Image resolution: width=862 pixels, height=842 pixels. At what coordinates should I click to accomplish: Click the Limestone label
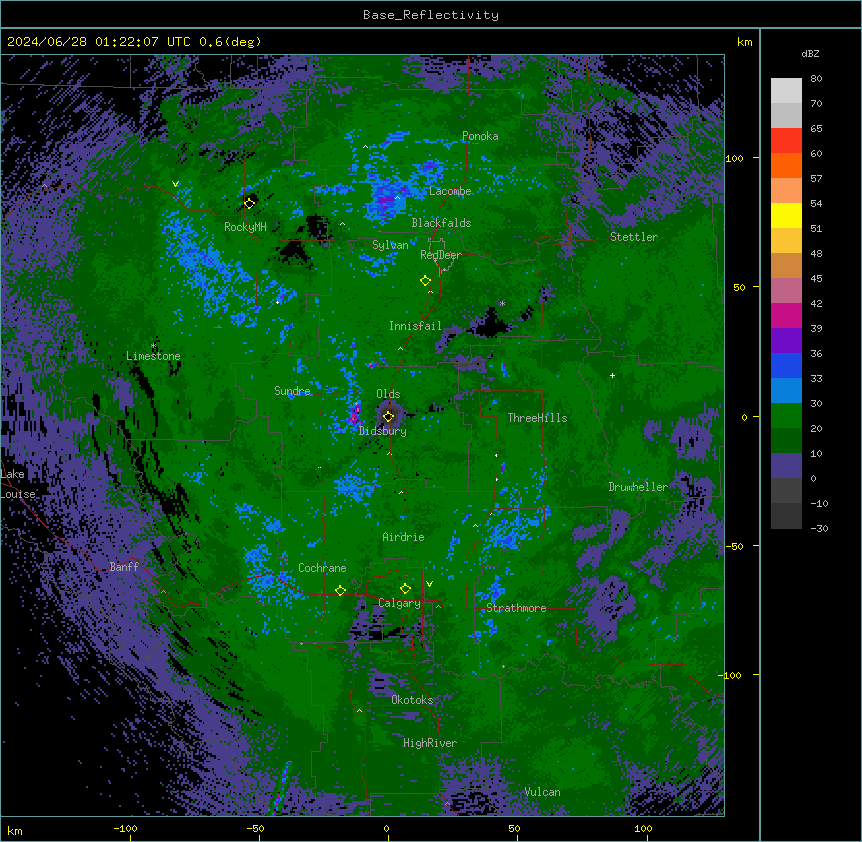(153, 356)
